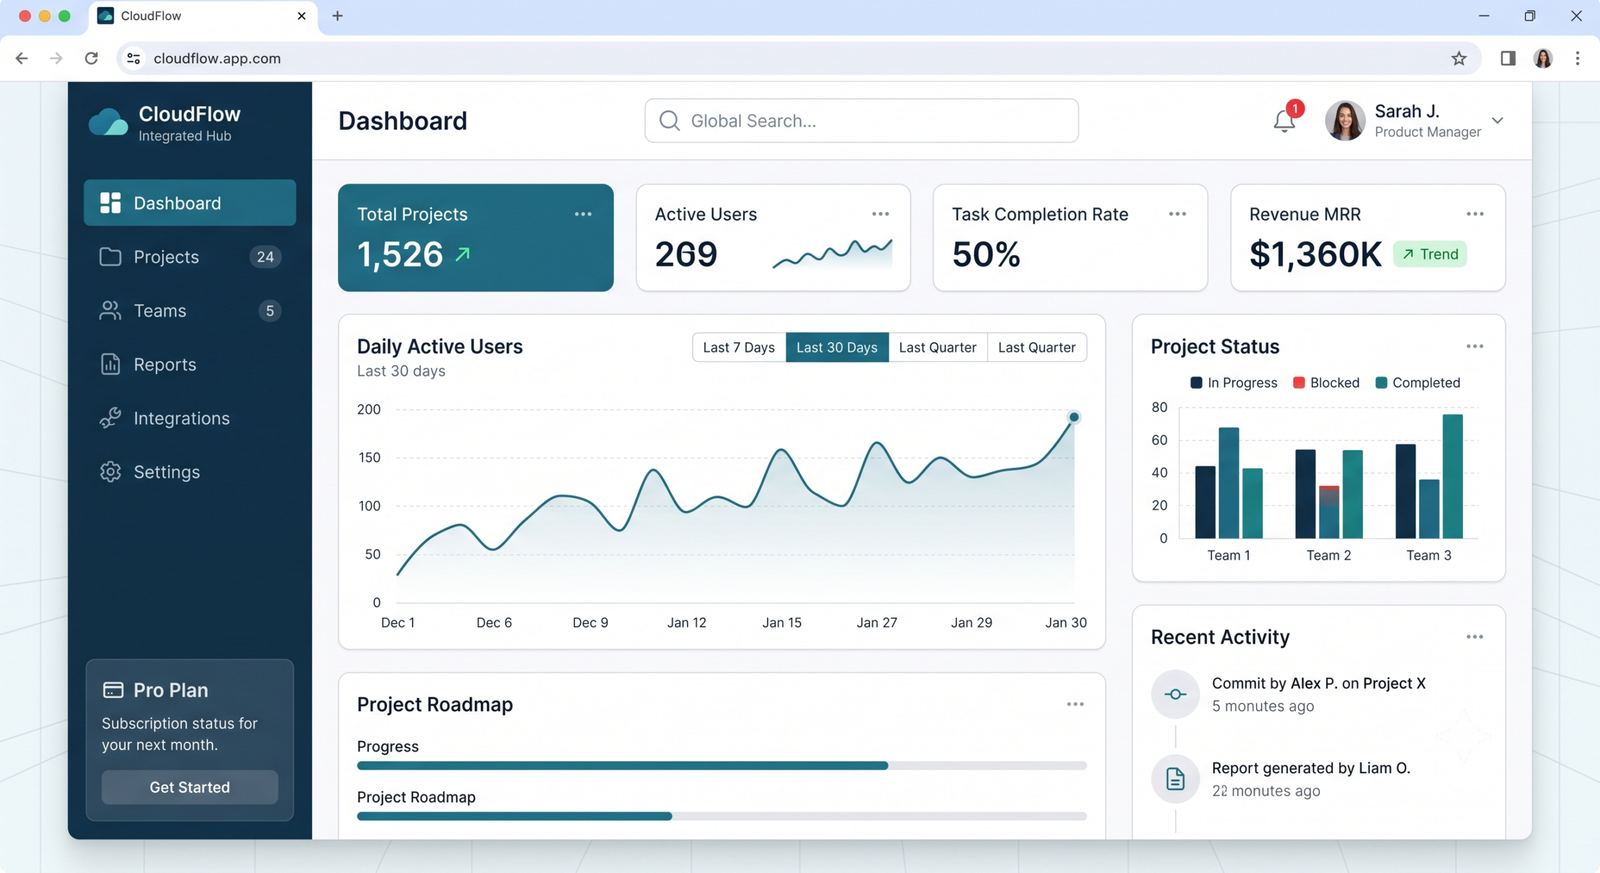
Task: Bookmark page with the star icon
Action: [1459, 58]
